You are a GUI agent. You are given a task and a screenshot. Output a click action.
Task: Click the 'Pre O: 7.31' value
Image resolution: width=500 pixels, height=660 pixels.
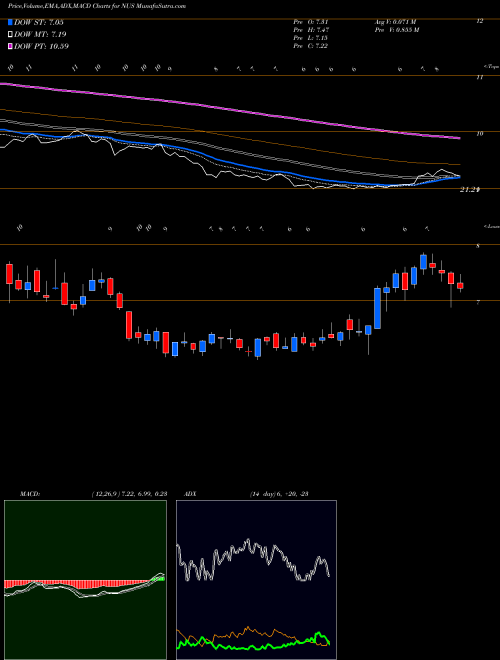(311, 21)
